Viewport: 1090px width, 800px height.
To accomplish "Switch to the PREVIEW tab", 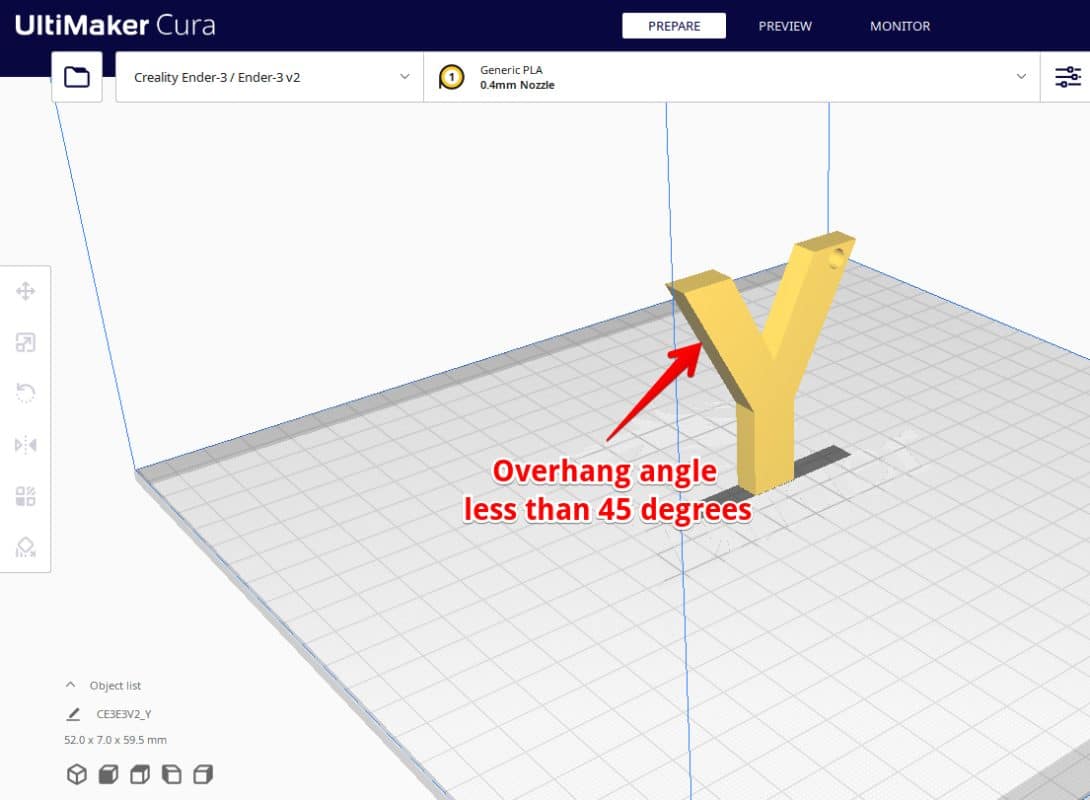I will pyautogui.click(x=784, y=26).
